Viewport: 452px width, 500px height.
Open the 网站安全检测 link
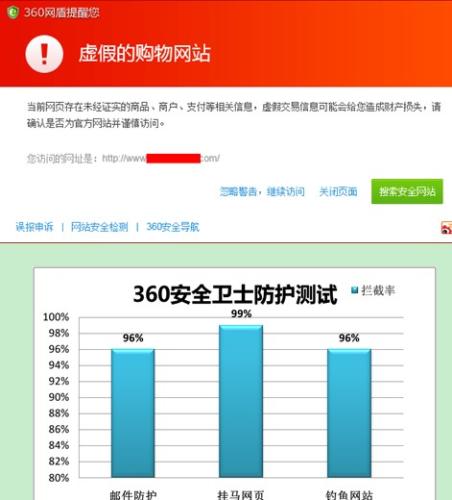[99, 227]
